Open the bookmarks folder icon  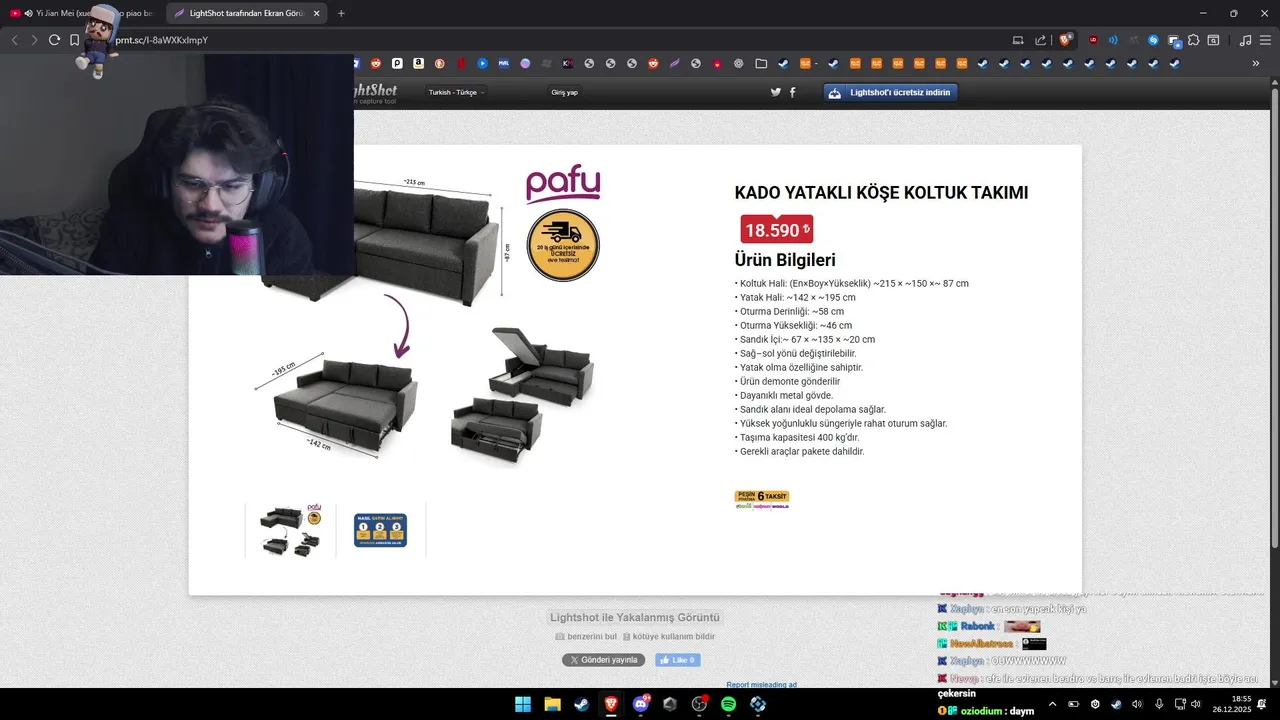761,63
